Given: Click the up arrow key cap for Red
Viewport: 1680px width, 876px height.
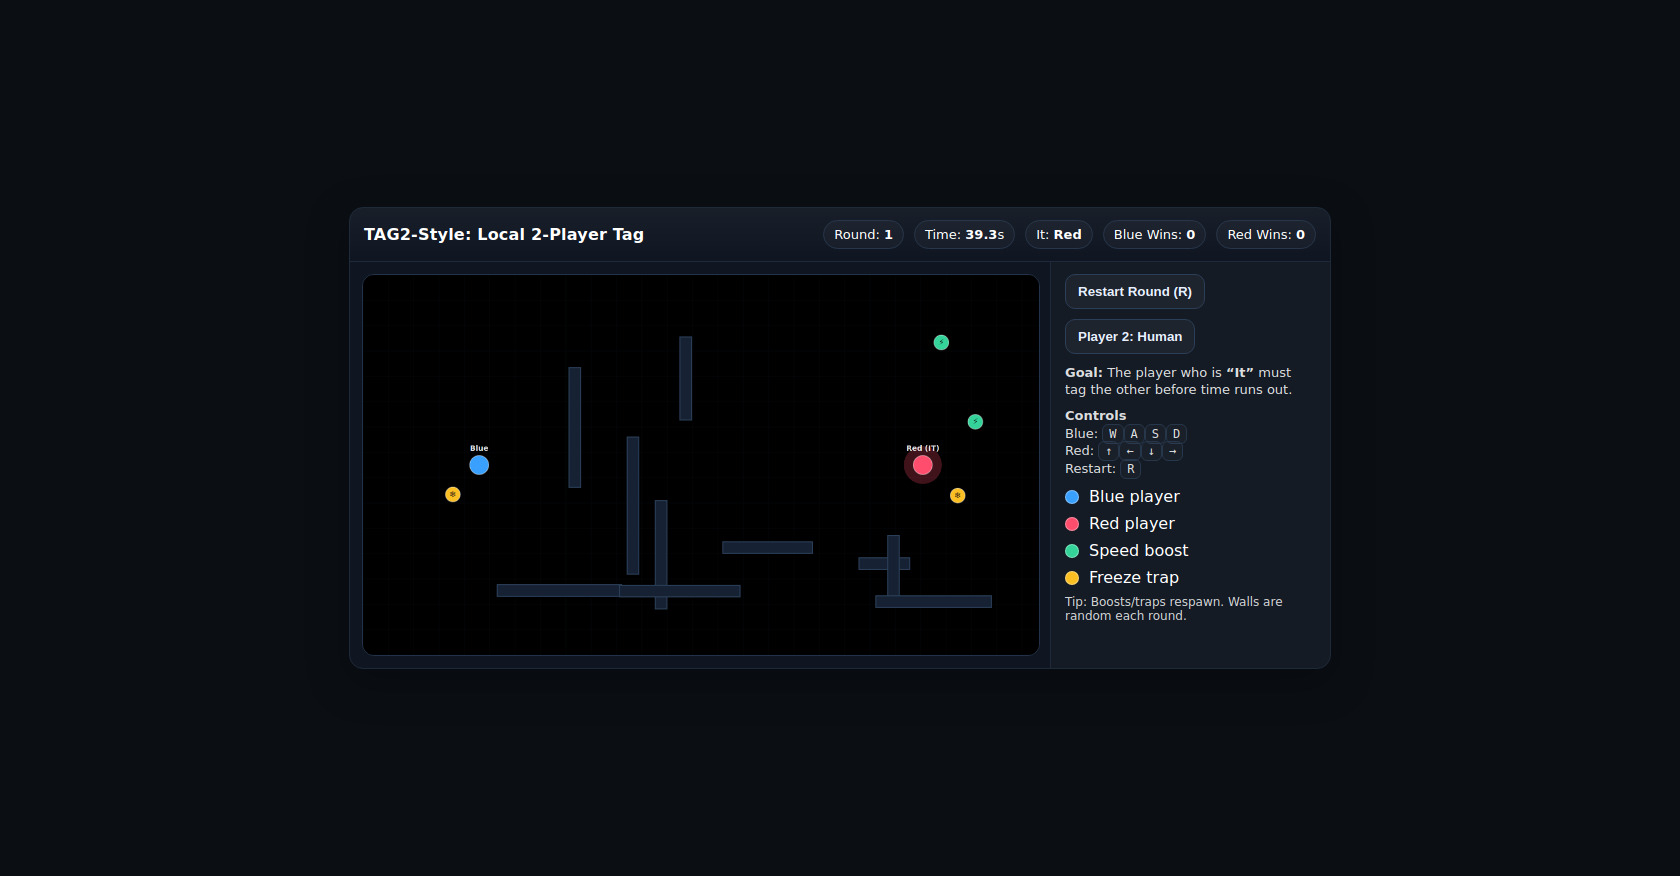Looking at the screenshot, I should click(x=1108, y=452).
